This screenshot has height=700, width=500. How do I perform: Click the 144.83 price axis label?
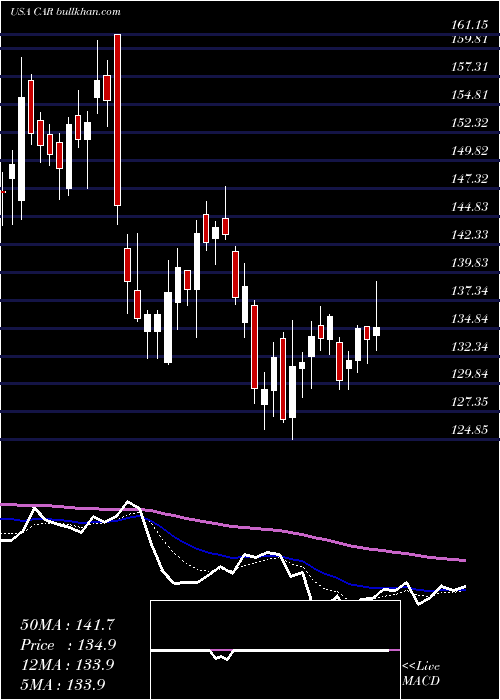469,207
